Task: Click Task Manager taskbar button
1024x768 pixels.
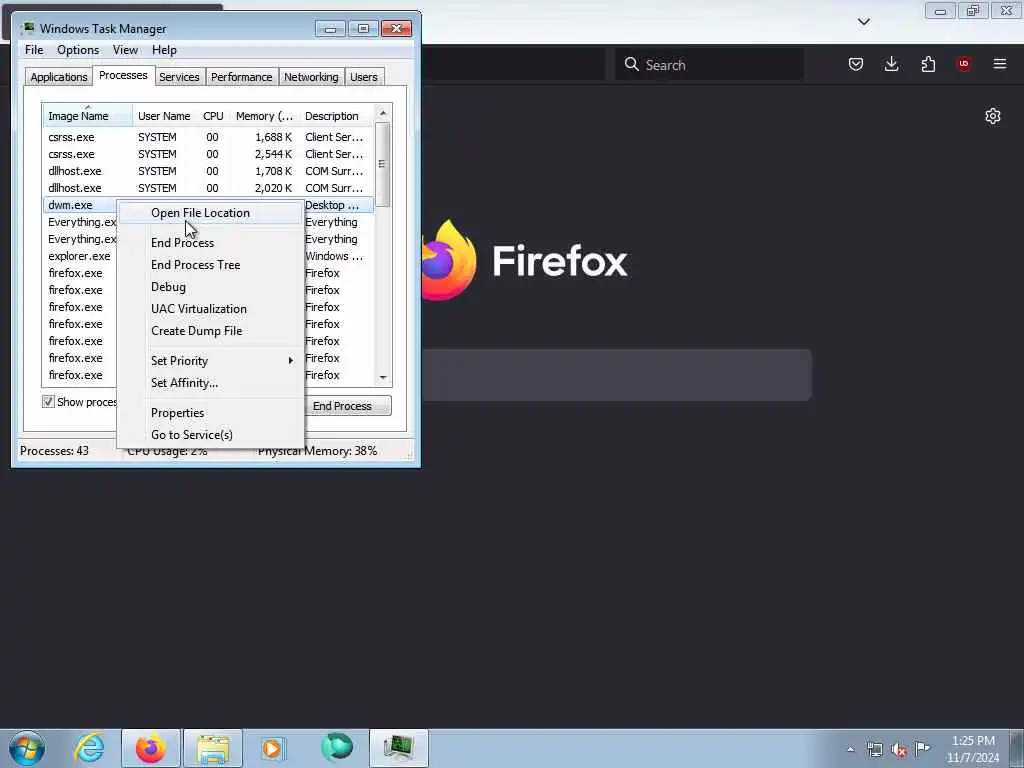Action: pyautogui.click(x=398, y=748)
